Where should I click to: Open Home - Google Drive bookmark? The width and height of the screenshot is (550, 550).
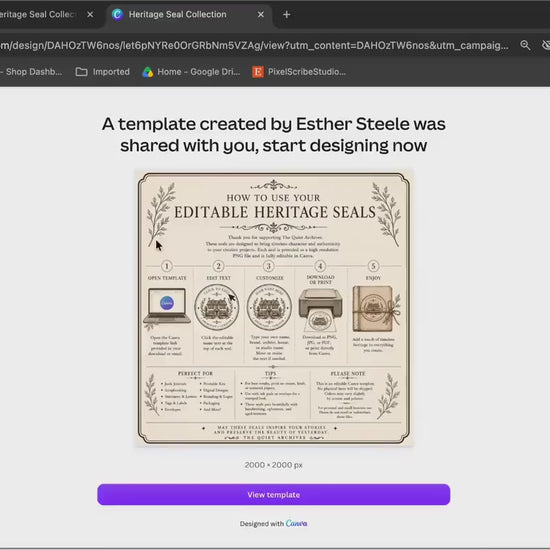coord(191,72)
